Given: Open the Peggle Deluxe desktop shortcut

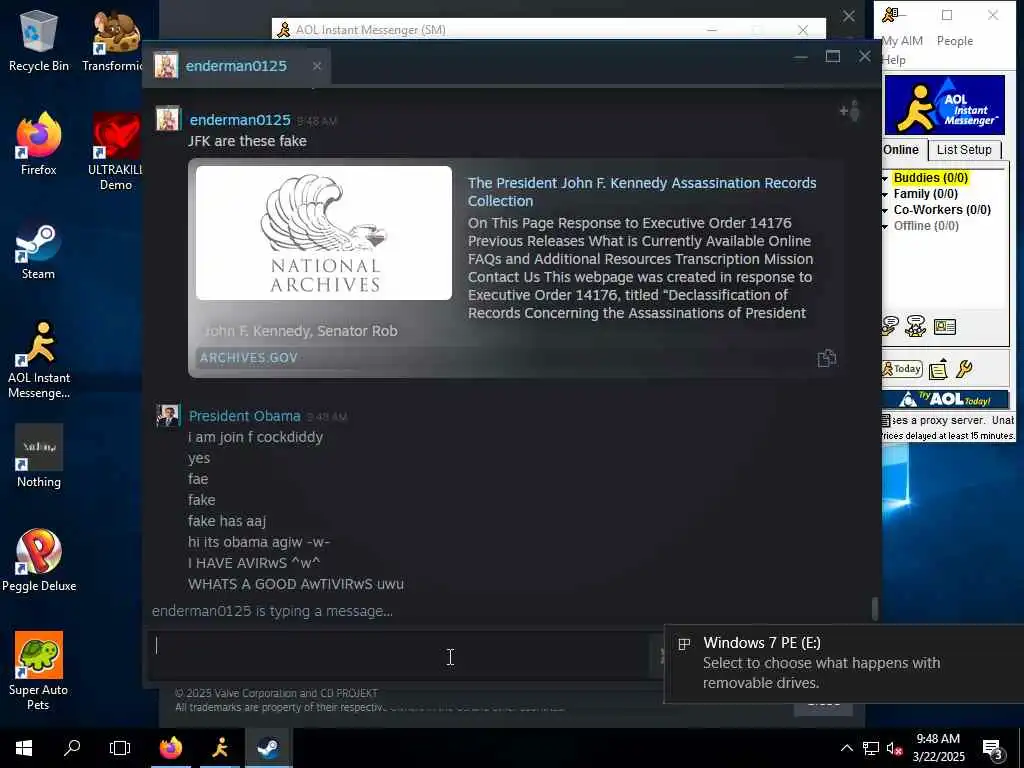Looking at the screenshot, I should (x=39, y=560).
